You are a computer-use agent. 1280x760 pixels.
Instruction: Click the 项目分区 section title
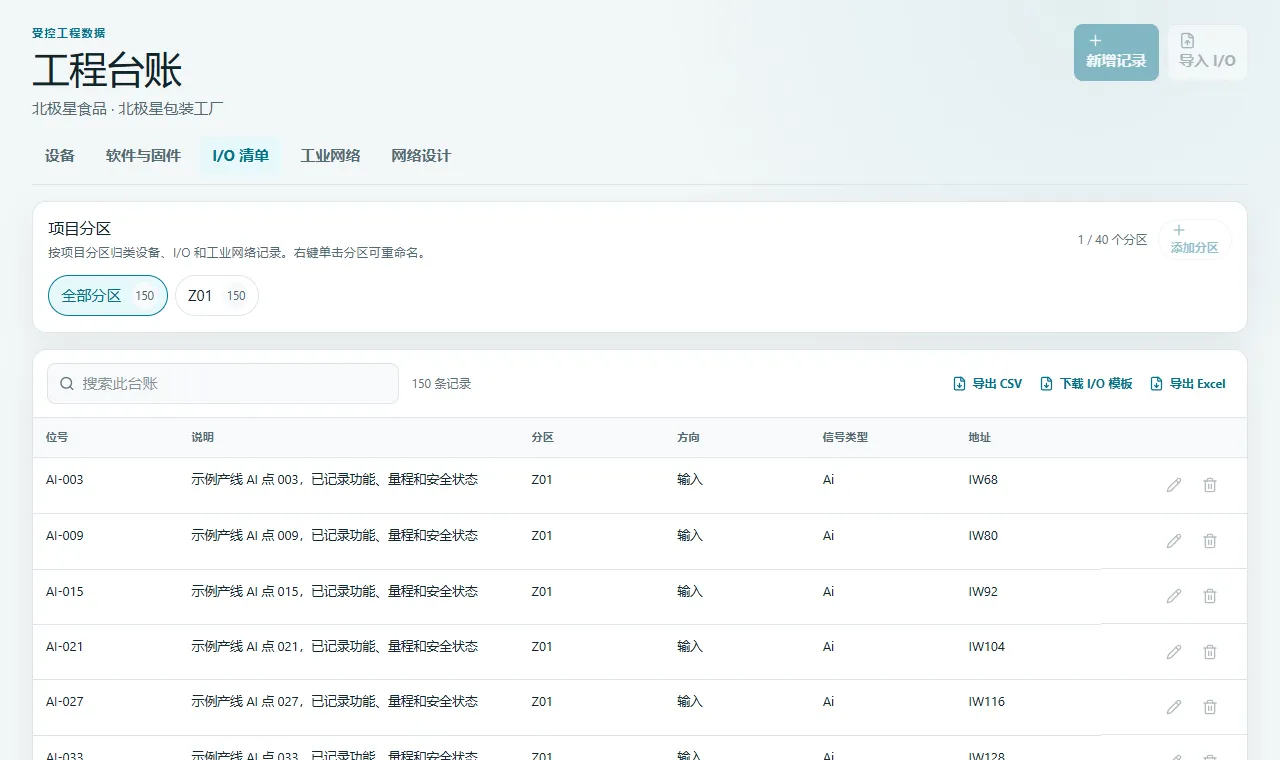pos(79,229)
